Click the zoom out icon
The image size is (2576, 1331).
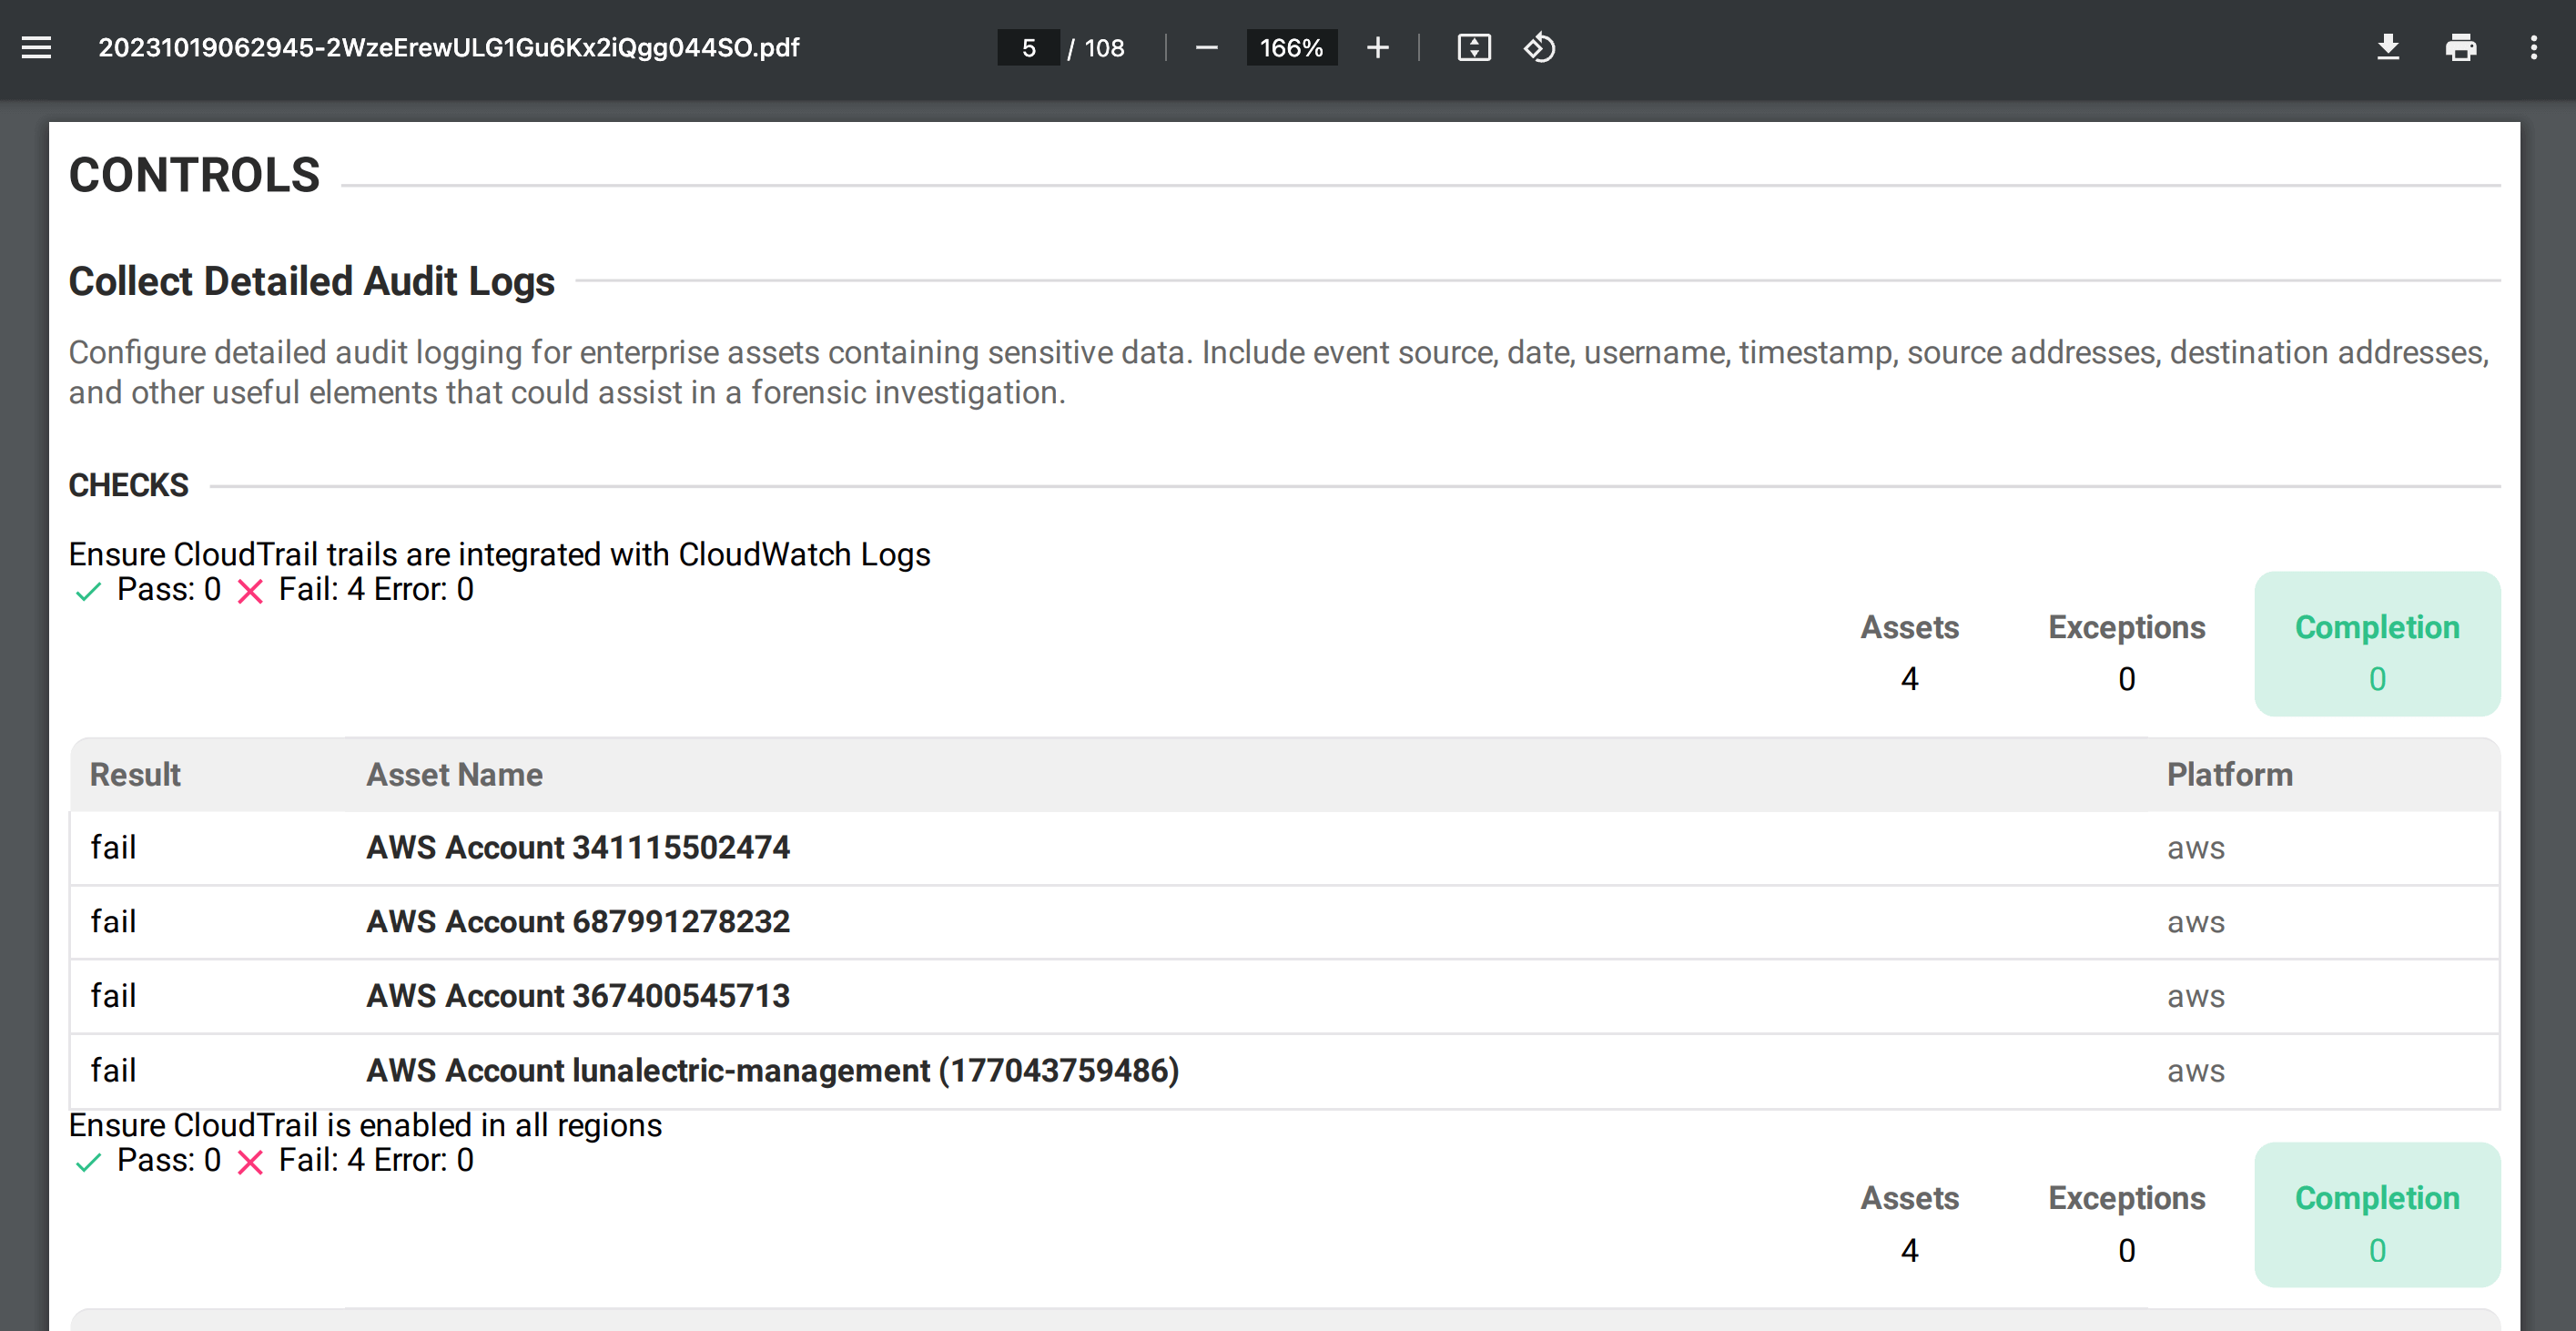(1207, 47)
